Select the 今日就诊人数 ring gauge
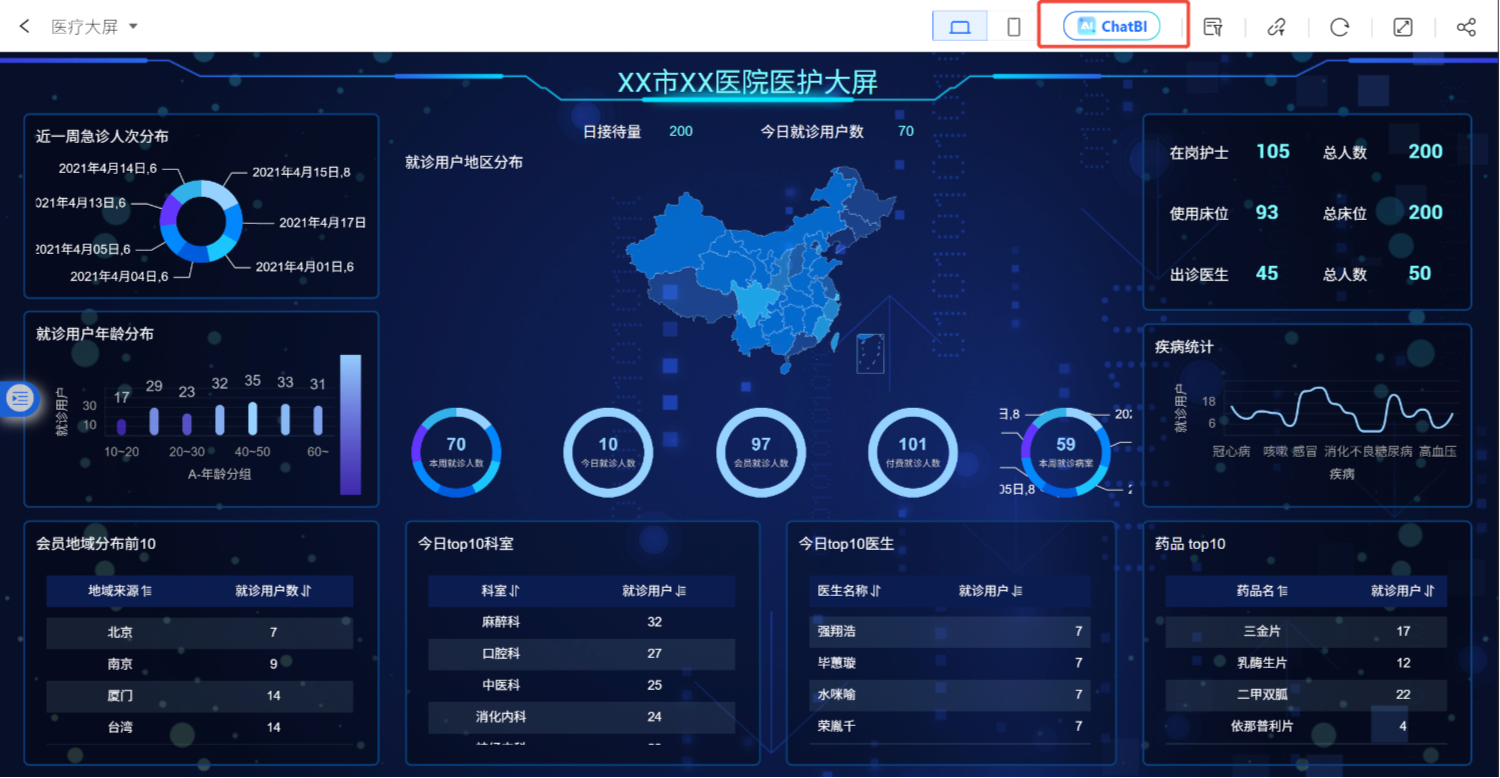The image size is (1500, 778). tap(608, 452)
